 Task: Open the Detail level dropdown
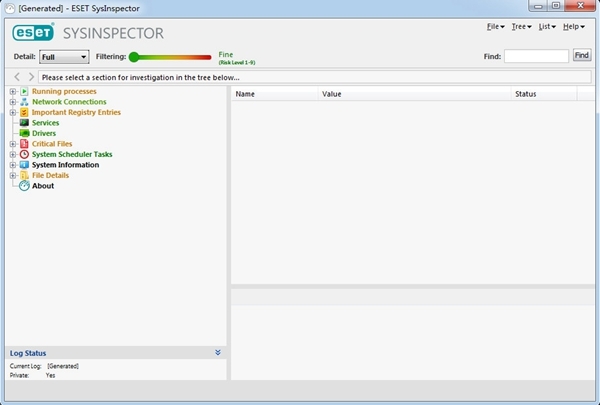[64, 57]
